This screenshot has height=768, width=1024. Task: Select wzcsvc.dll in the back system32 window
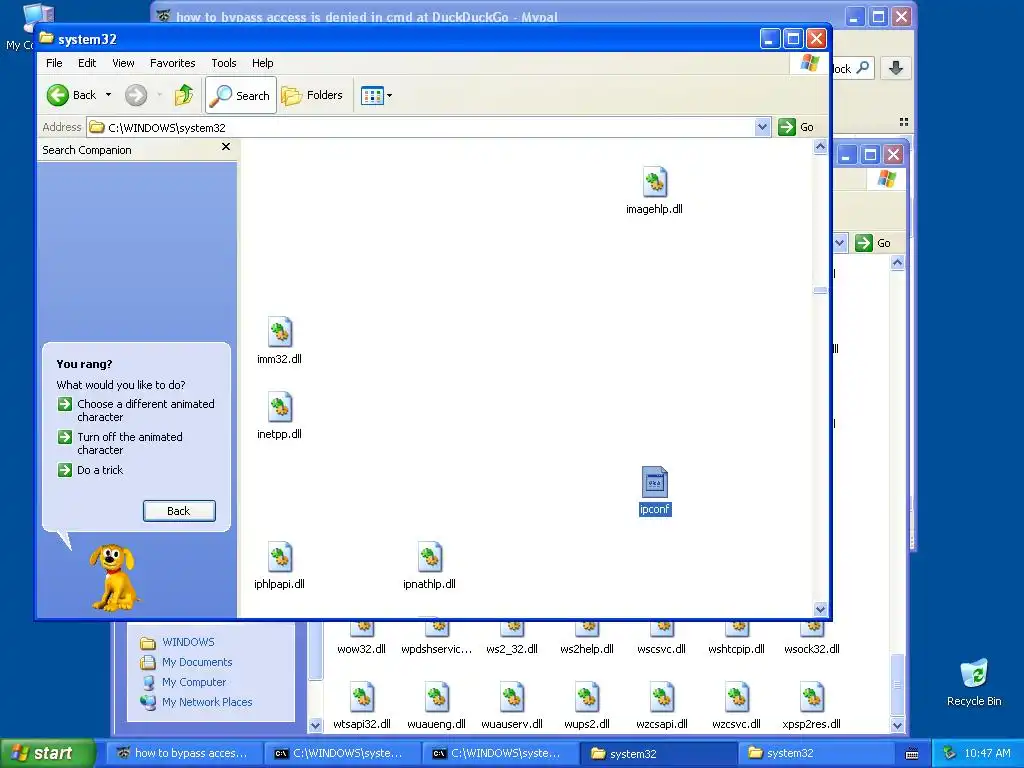point(737,705)
